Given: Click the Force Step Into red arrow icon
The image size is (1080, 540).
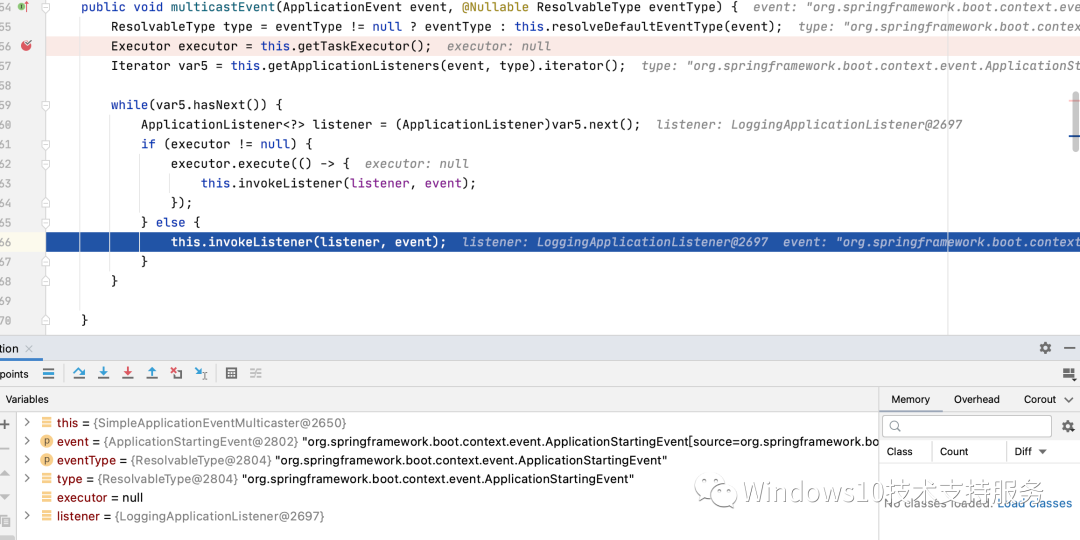Looking at the screenshot, I should [127, 373].
